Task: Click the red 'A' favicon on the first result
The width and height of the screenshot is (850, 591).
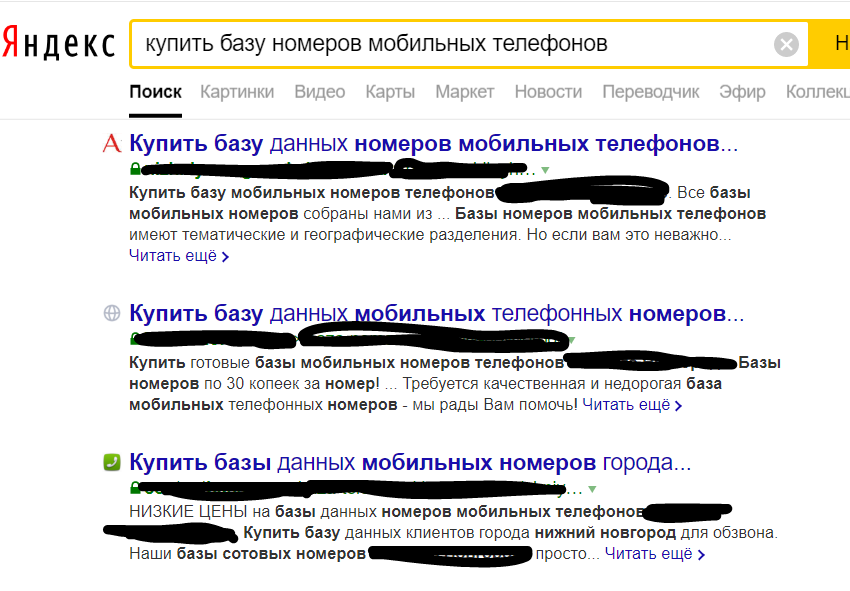Action: [110, 143]
